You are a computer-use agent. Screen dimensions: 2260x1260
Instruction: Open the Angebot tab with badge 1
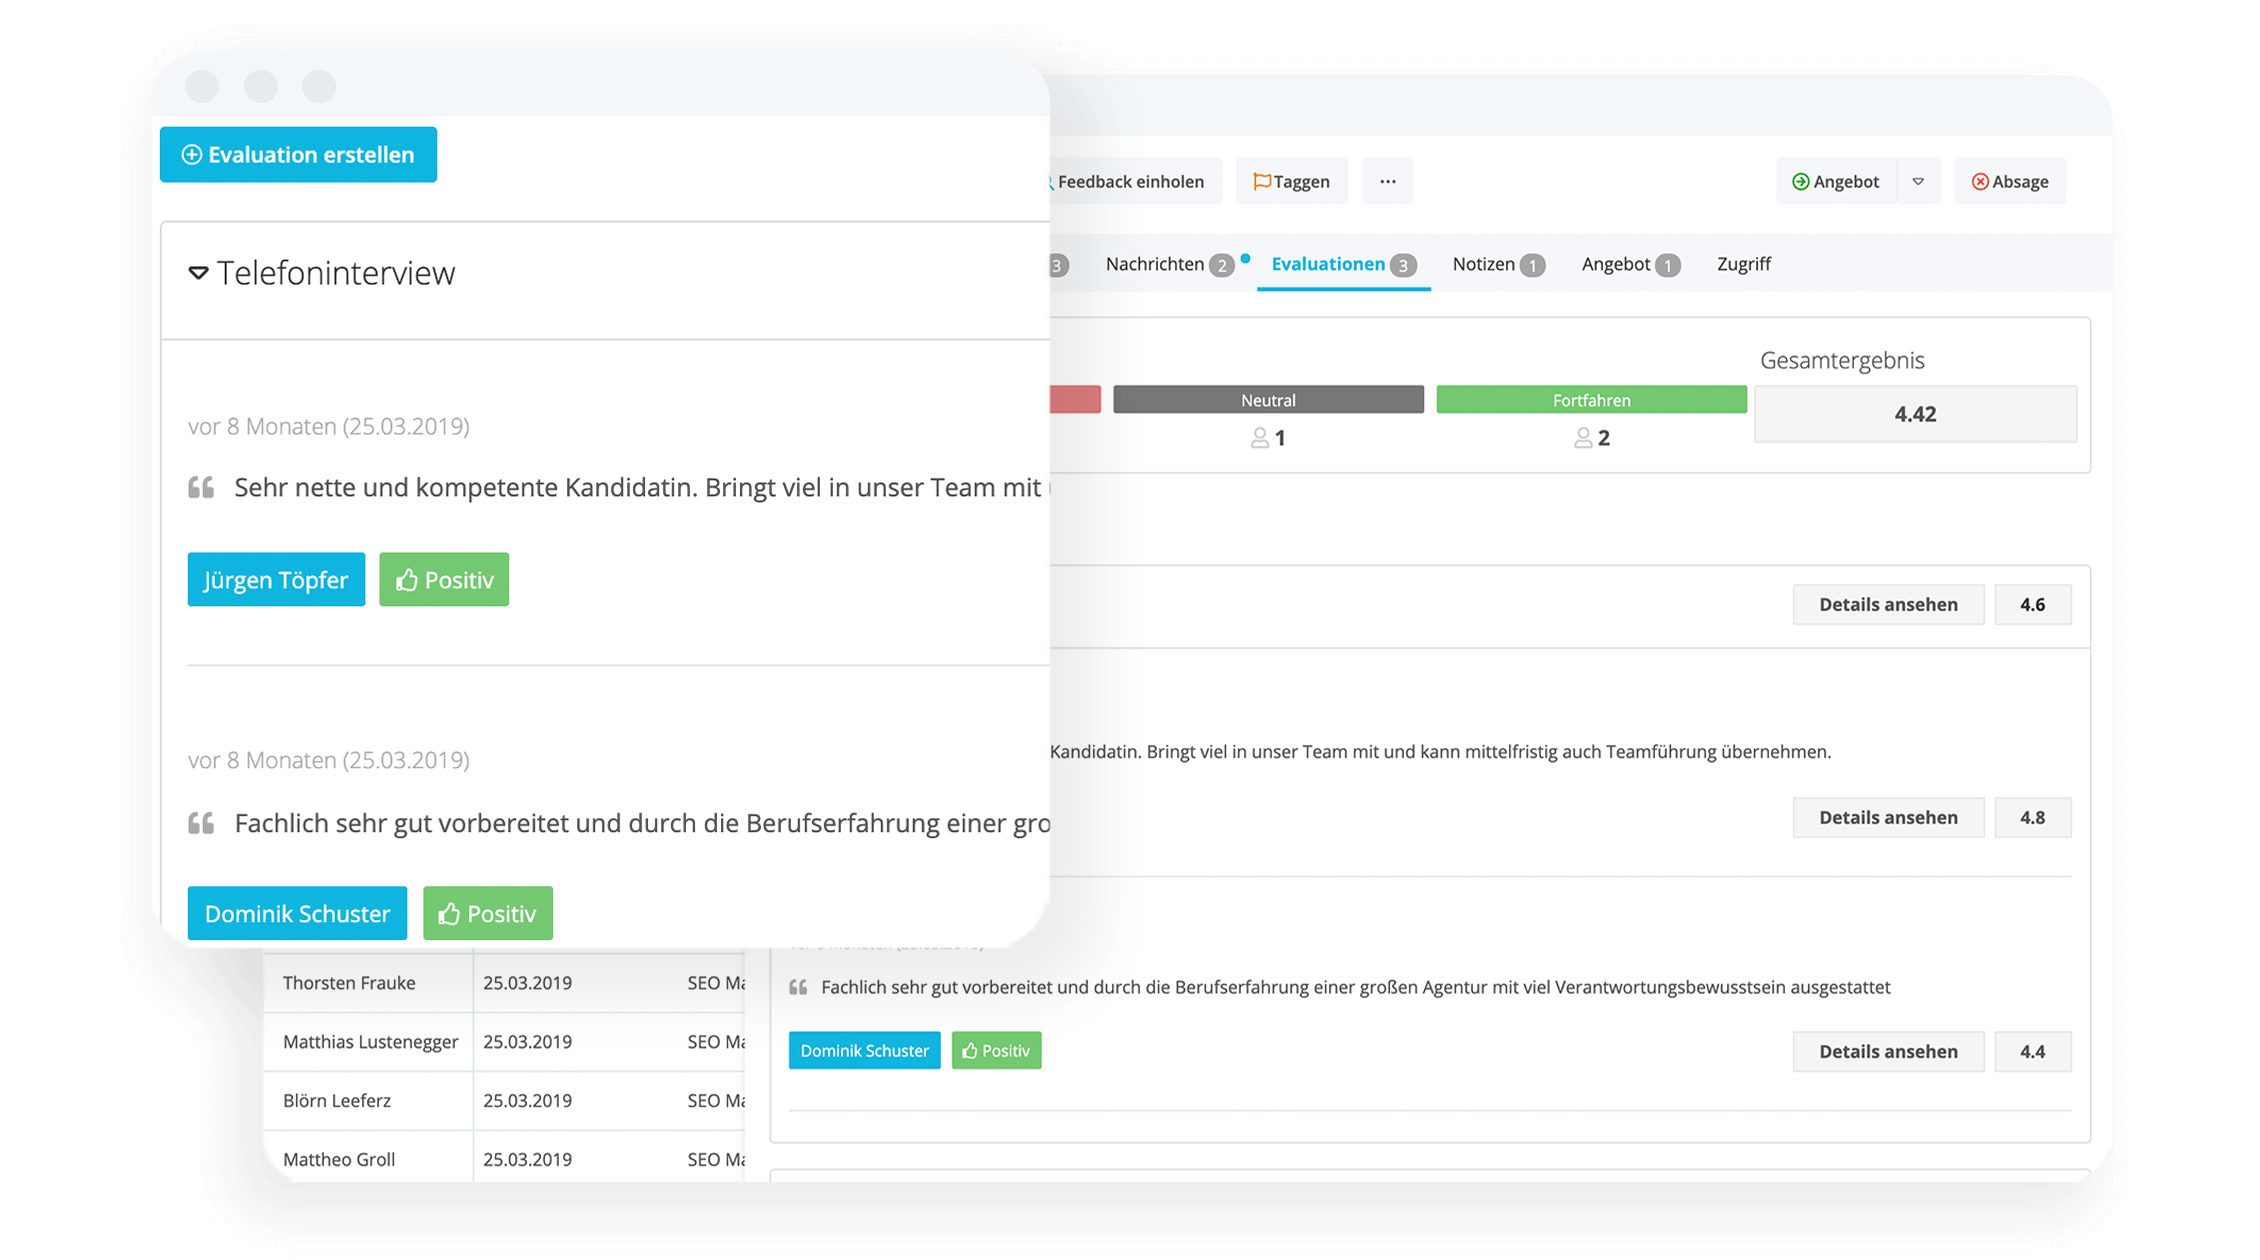(x=1630, y=264)
